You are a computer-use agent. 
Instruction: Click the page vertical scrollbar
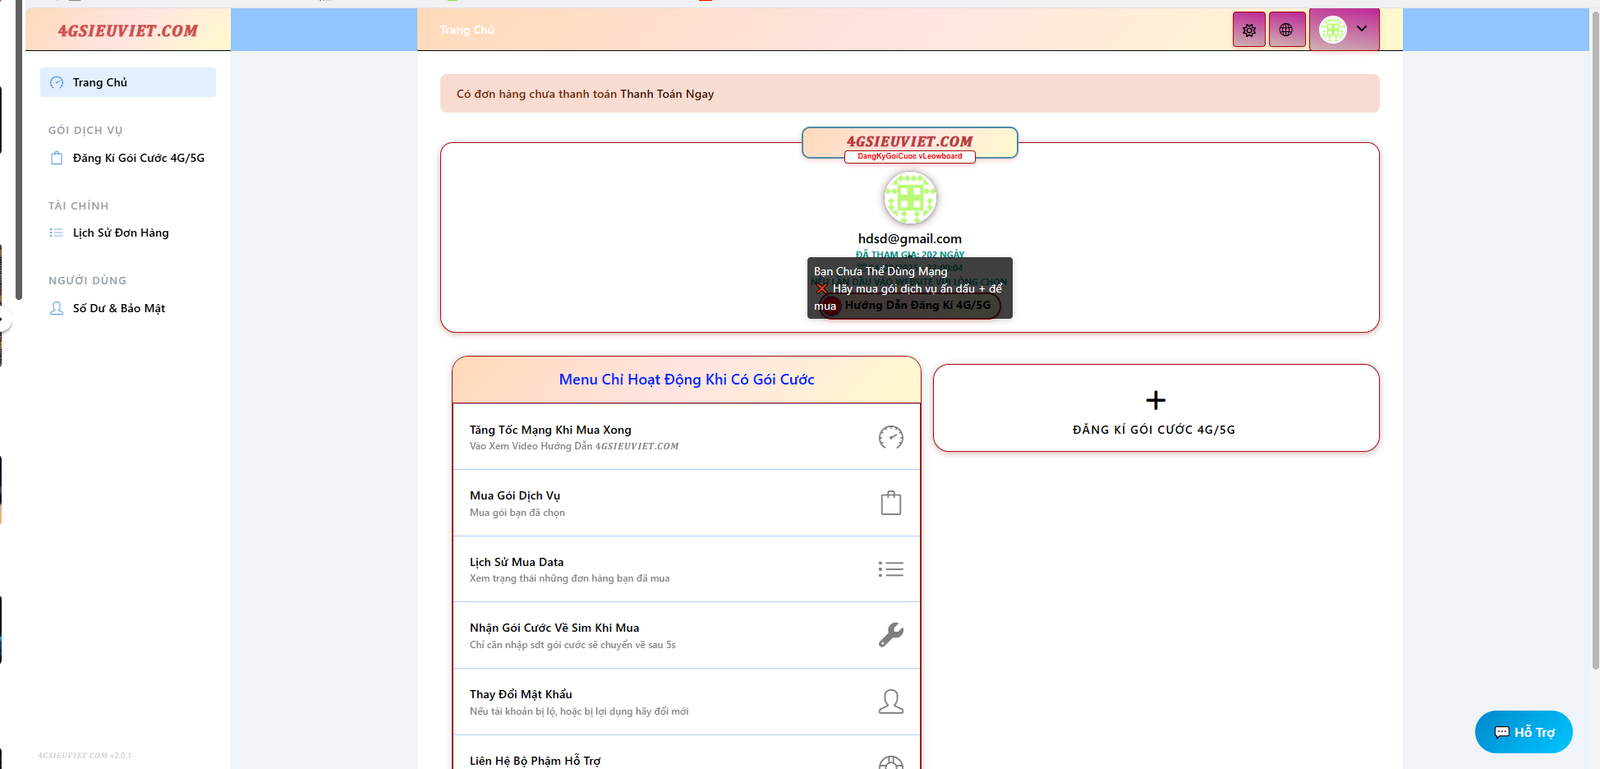click(1595, 340)
